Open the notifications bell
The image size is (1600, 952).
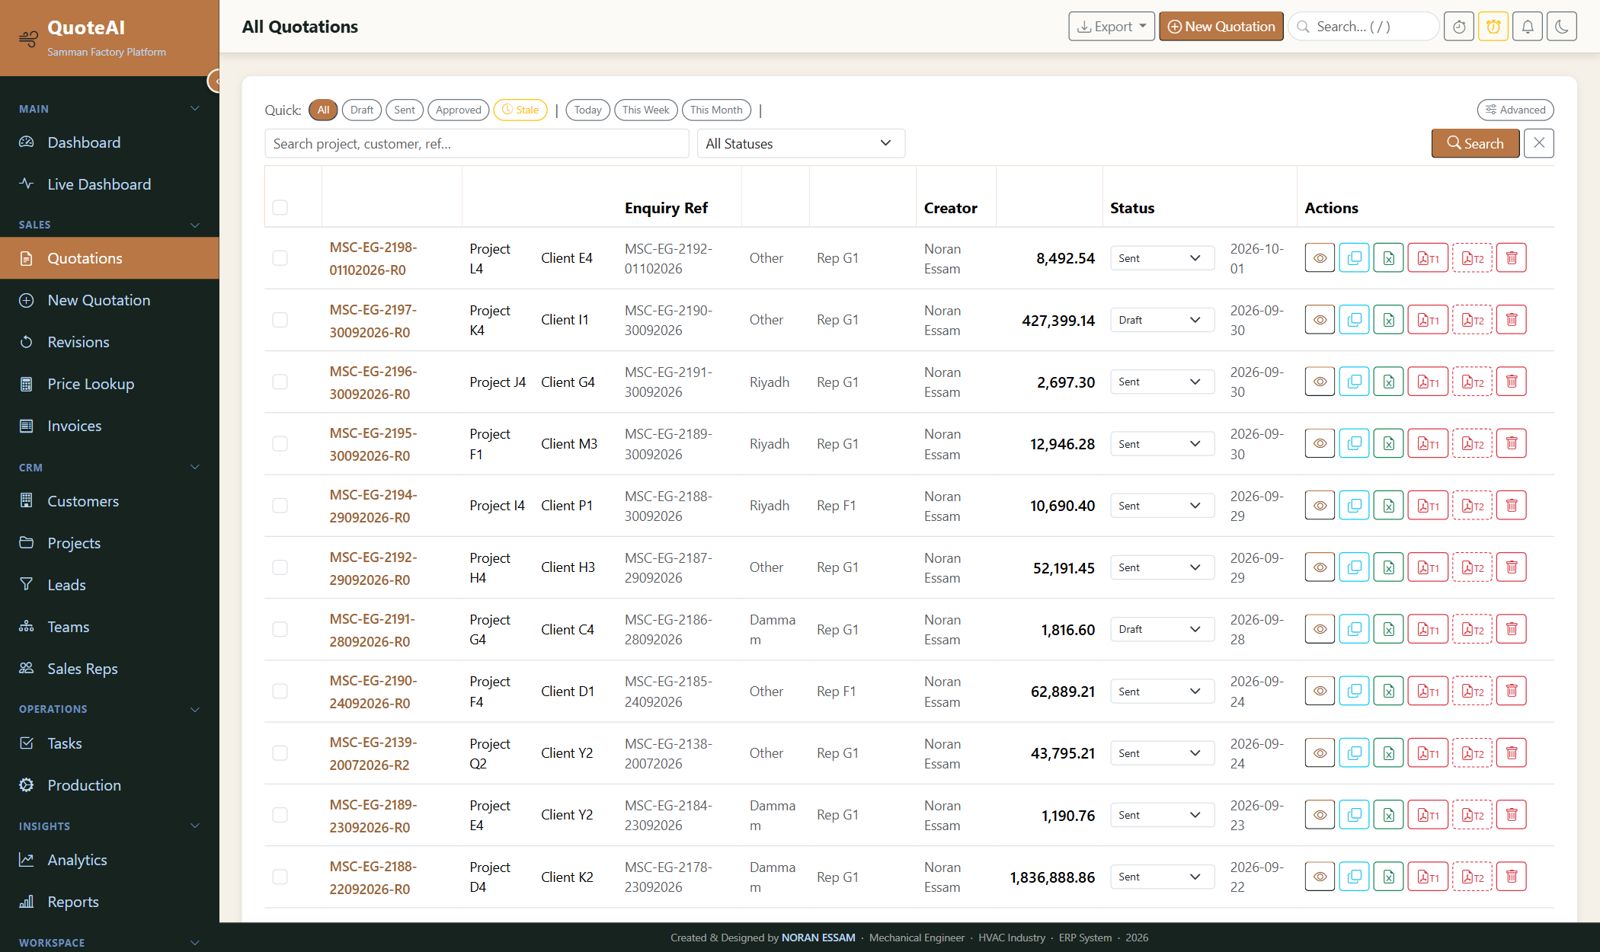pos(1527,27)
